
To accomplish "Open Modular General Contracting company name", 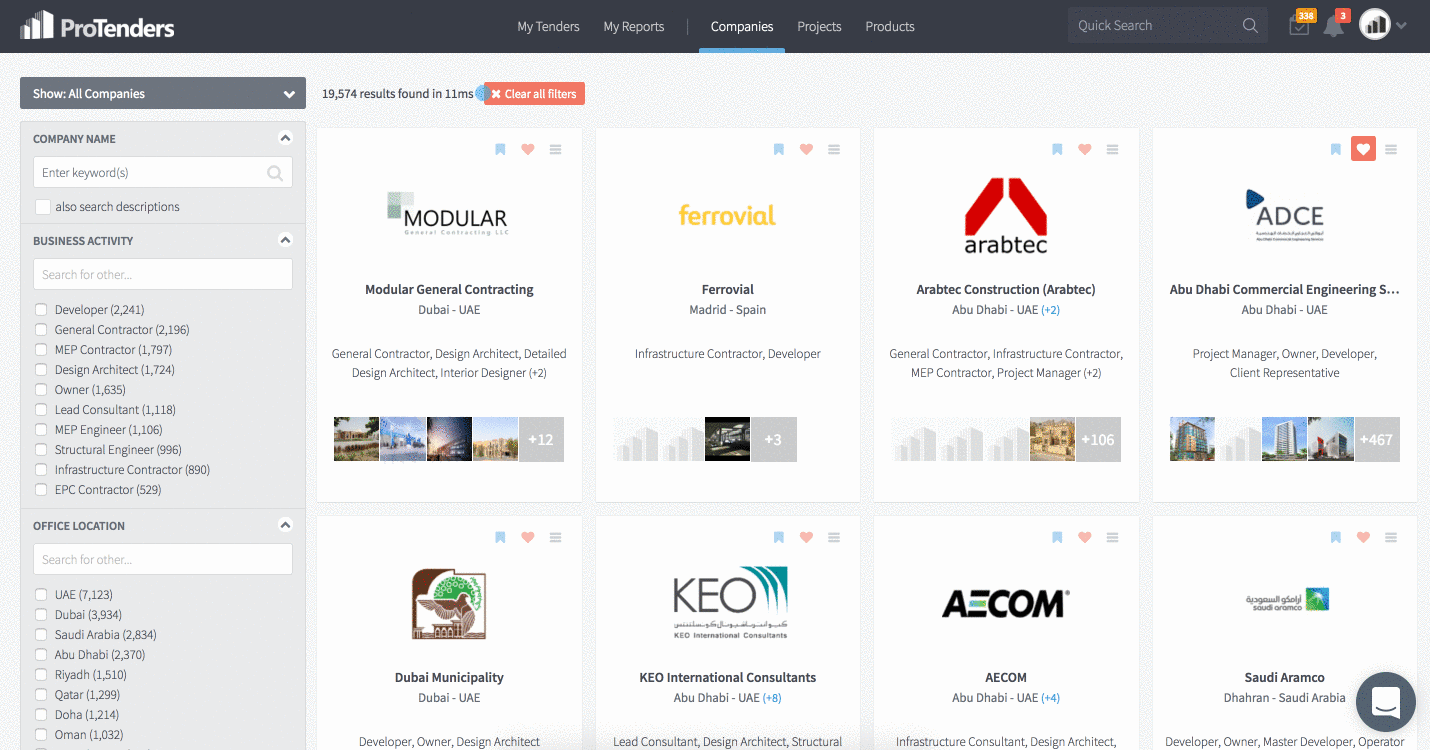I will [449, 290].
